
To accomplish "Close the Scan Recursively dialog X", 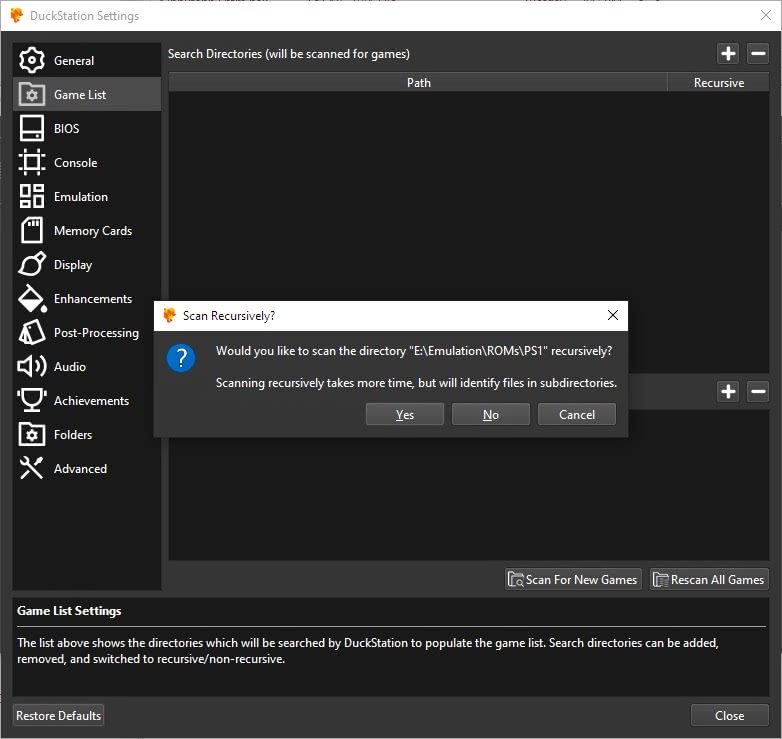I will 613,315.
